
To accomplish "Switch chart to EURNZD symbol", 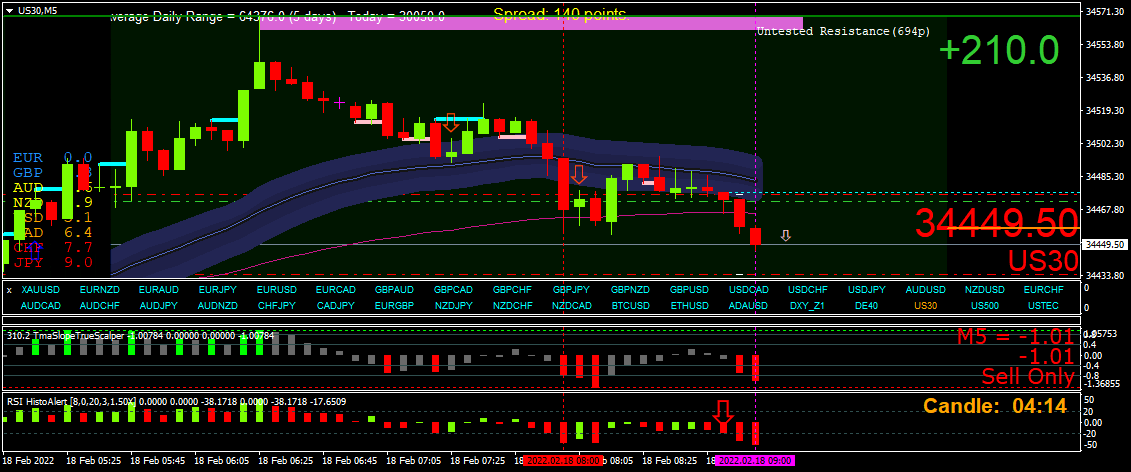I will (x=100, y=289).
